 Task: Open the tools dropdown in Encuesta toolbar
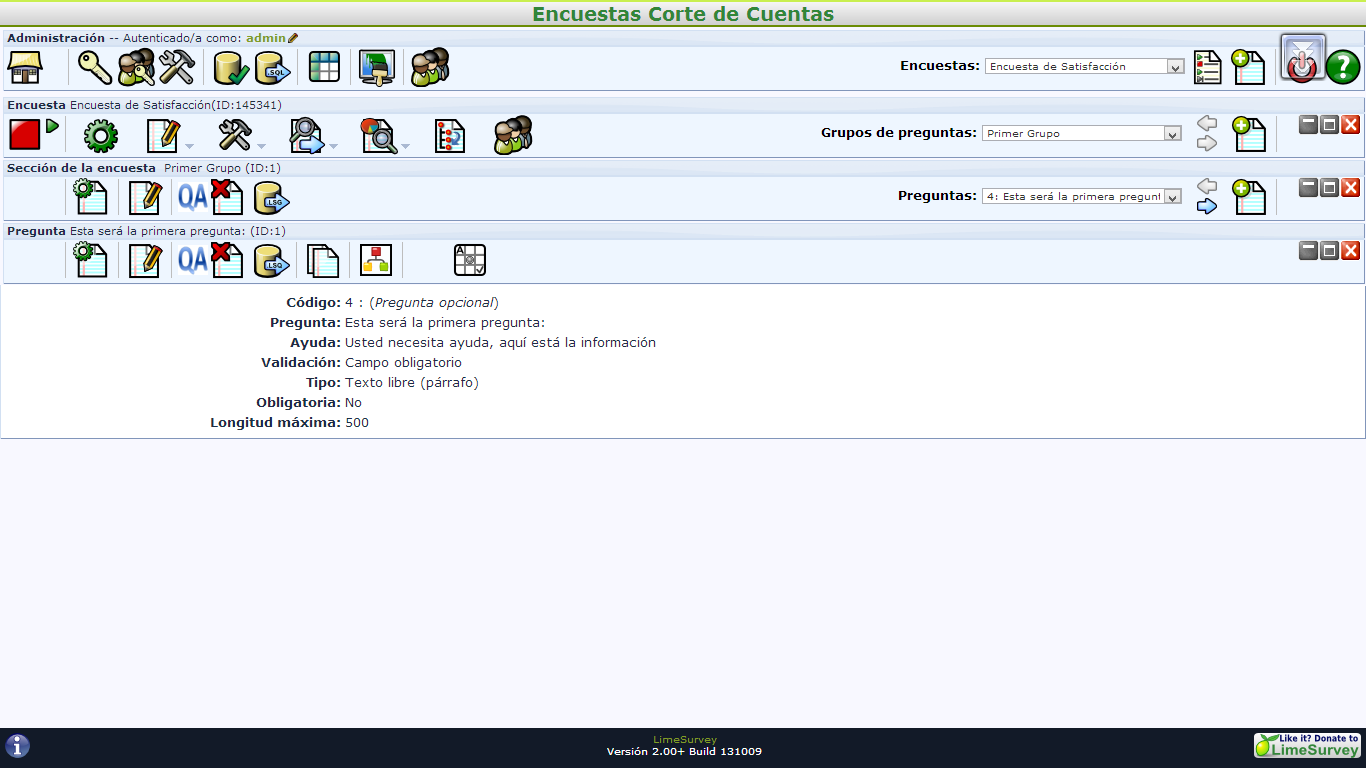coord(241,136)
